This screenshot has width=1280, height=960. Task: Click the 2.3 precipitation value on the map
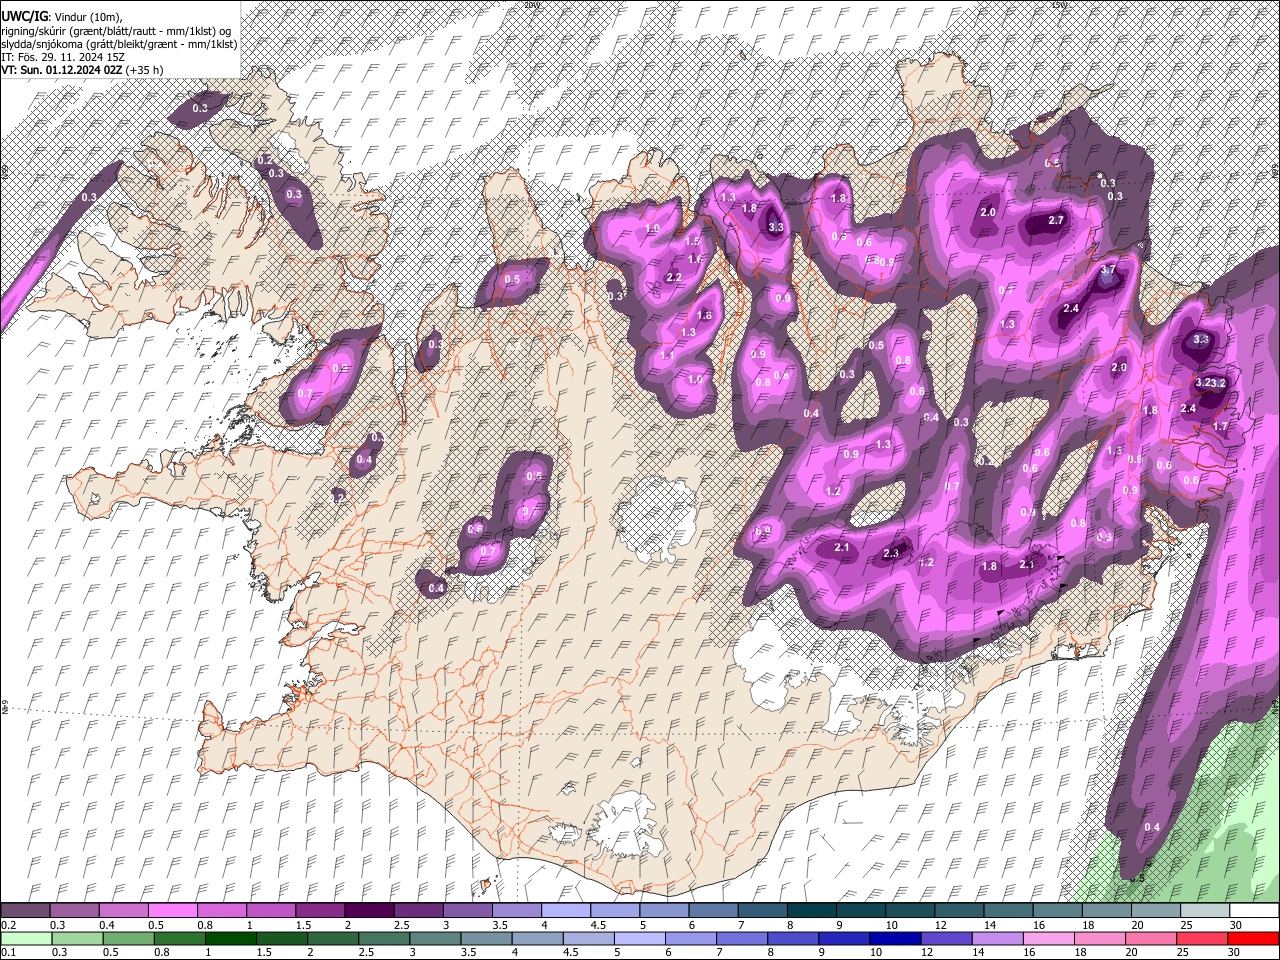click(x=892, y=553)
